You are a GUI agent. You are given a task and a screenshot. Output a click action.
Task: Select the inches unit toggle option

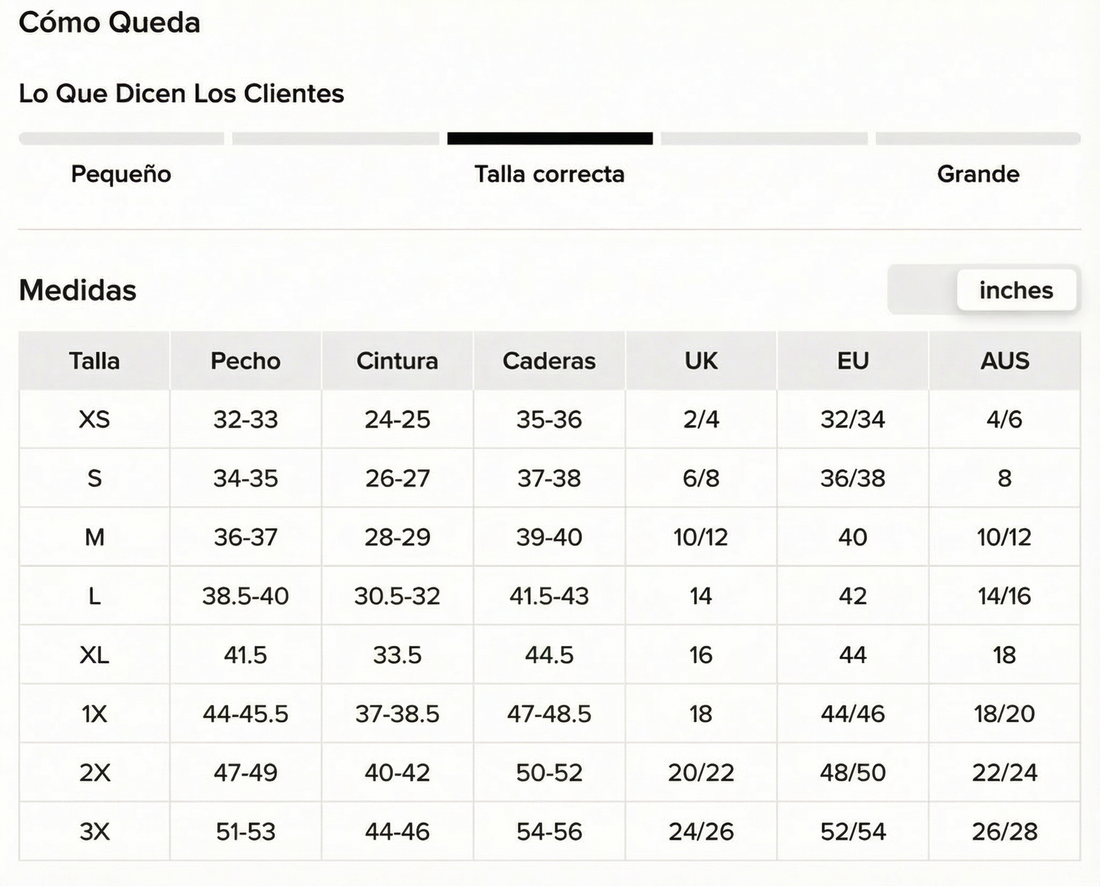click(1016, 290)
